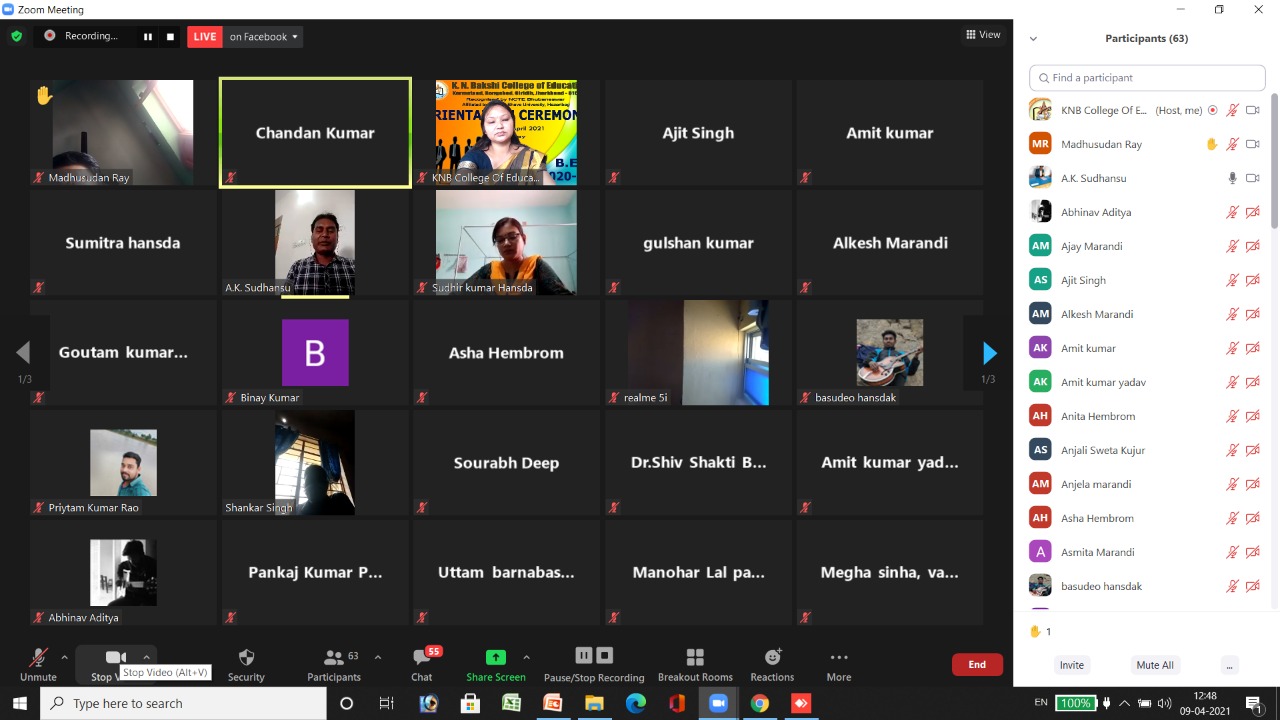The height and width of the screenshot is (720, 1280).
Task: Click the taskbar search box
Action: (184, 703)
